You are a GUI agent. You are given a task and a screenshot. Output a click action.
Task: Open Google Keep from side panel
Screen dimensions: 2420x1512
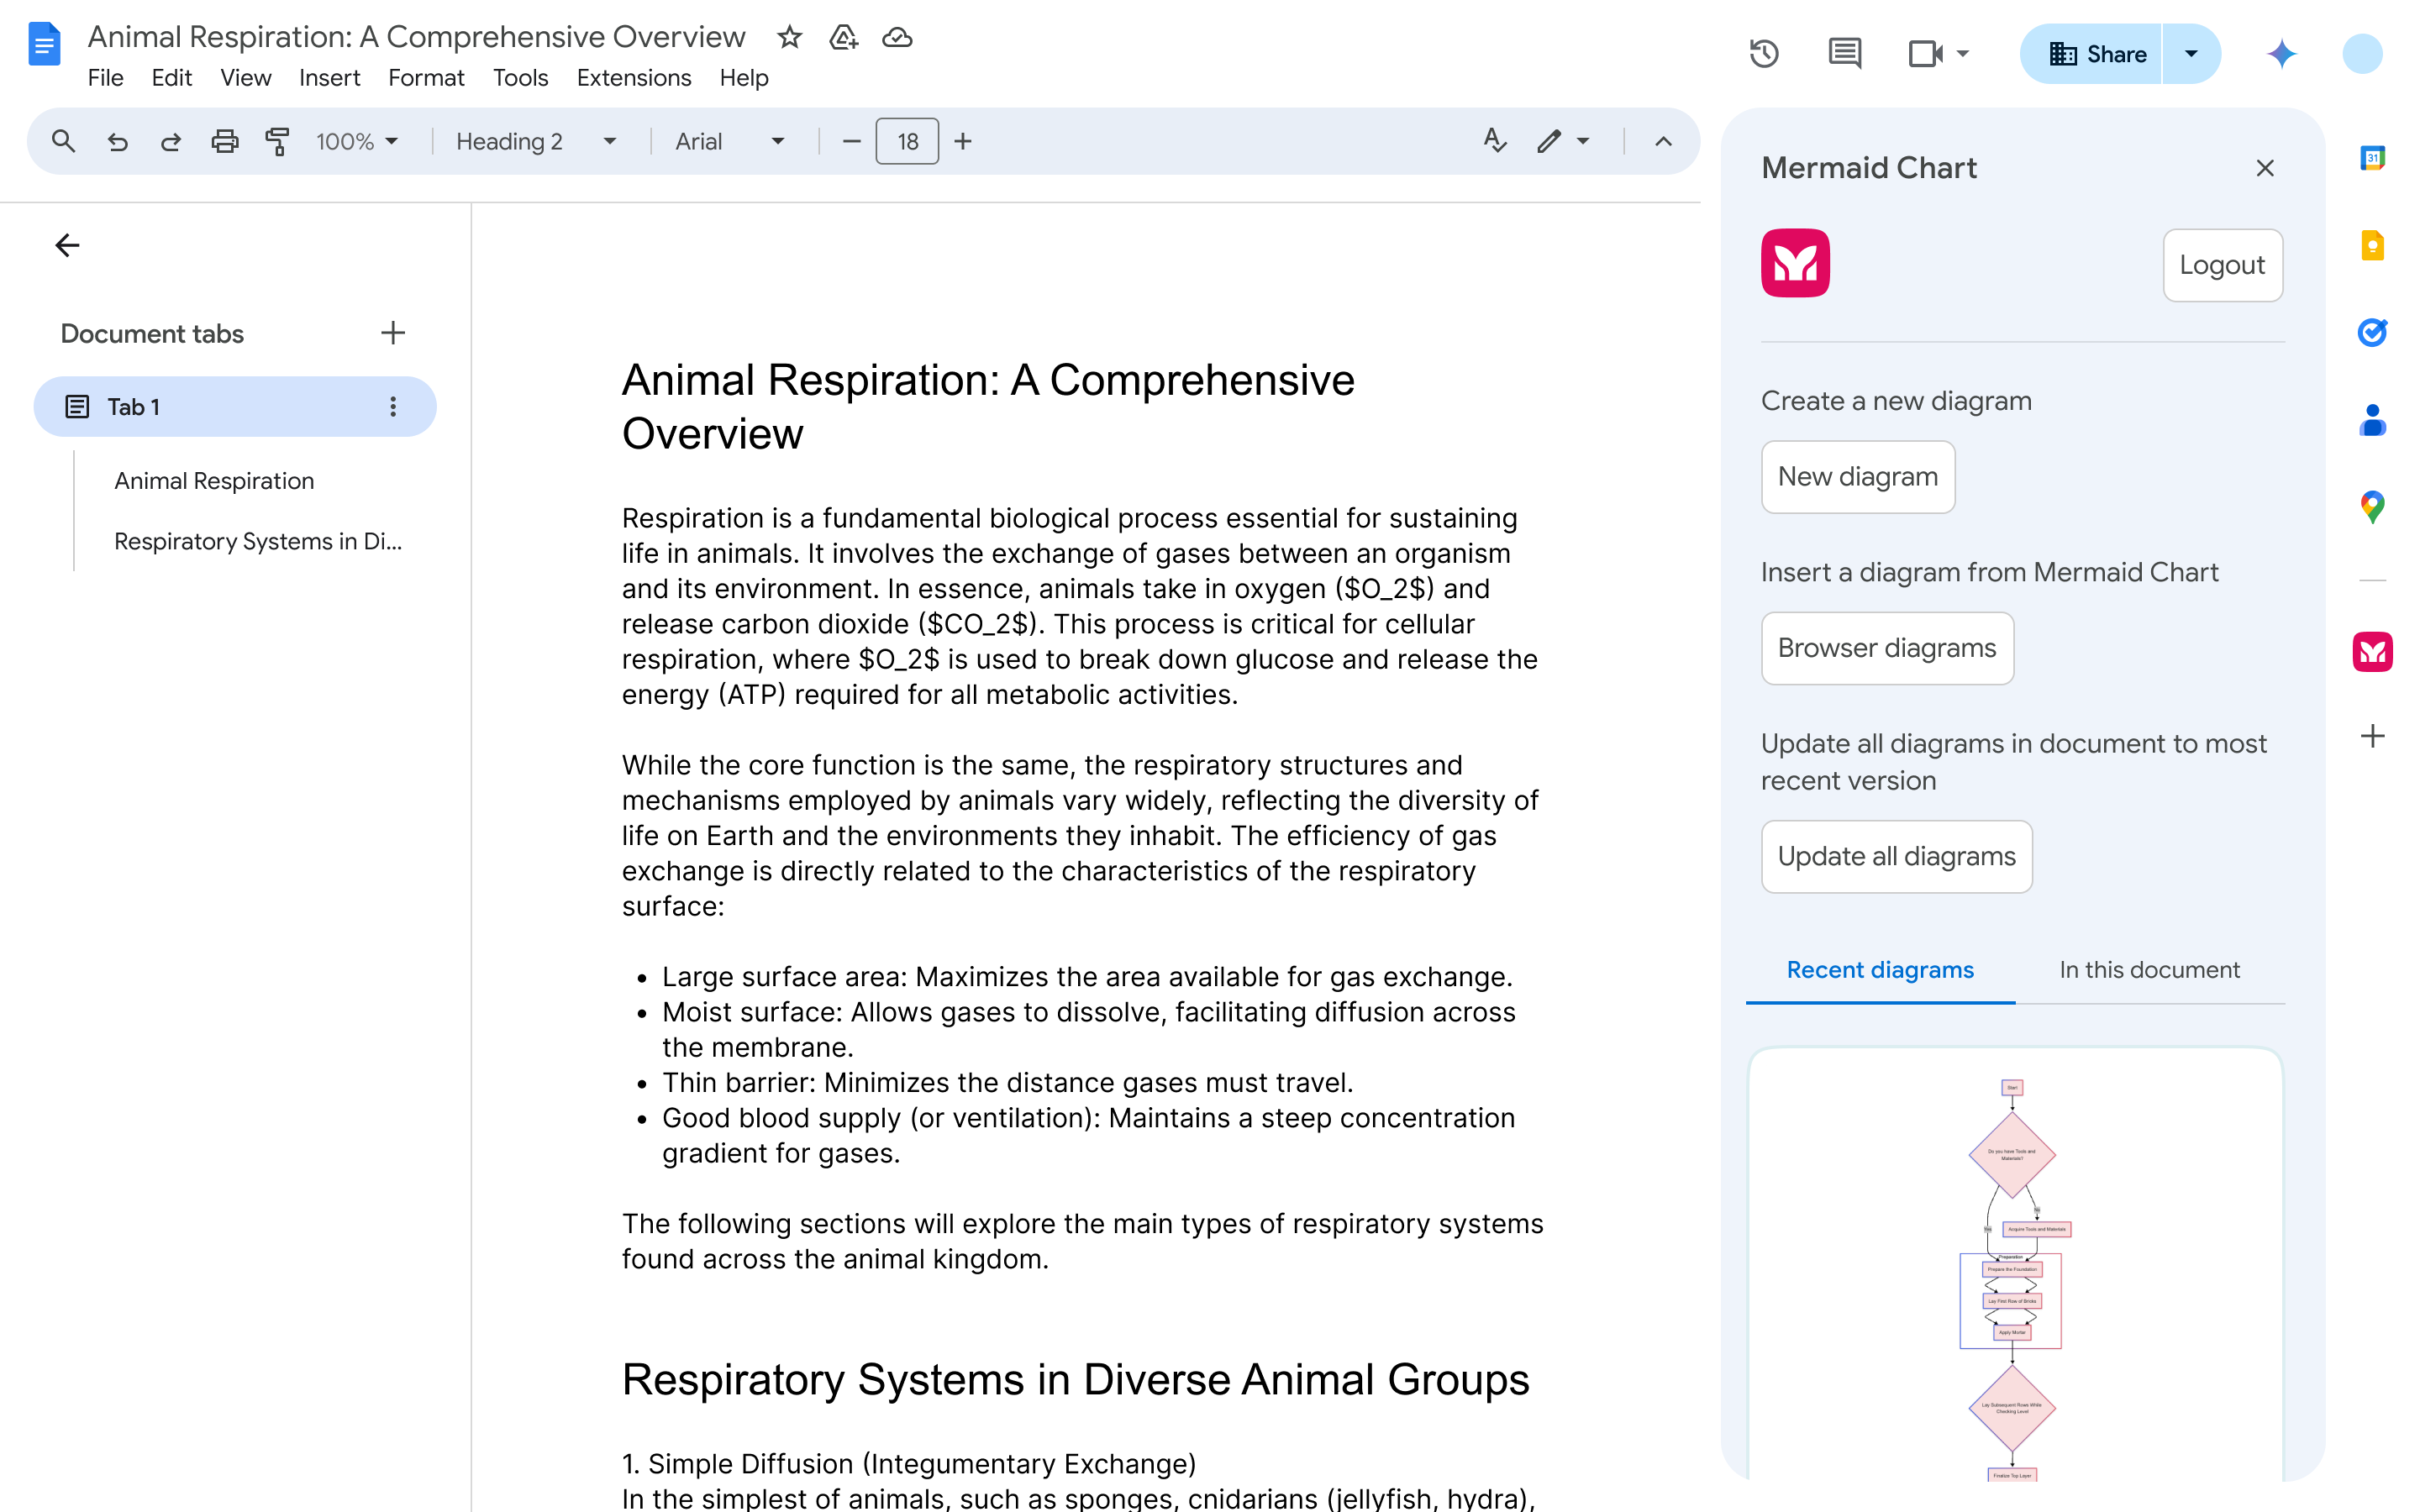pyautogui.click(x=2372, y=245)
